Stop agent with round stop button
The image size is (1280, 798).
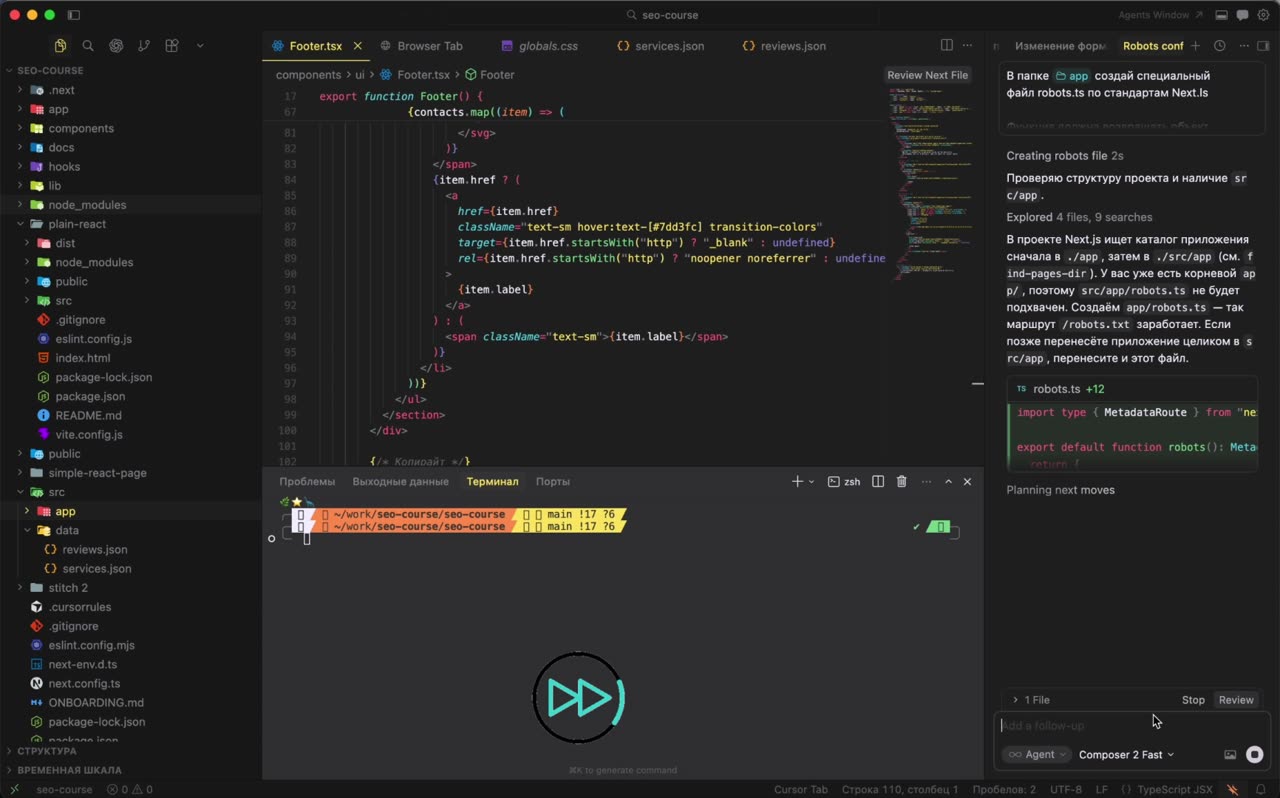point(1254,755)
